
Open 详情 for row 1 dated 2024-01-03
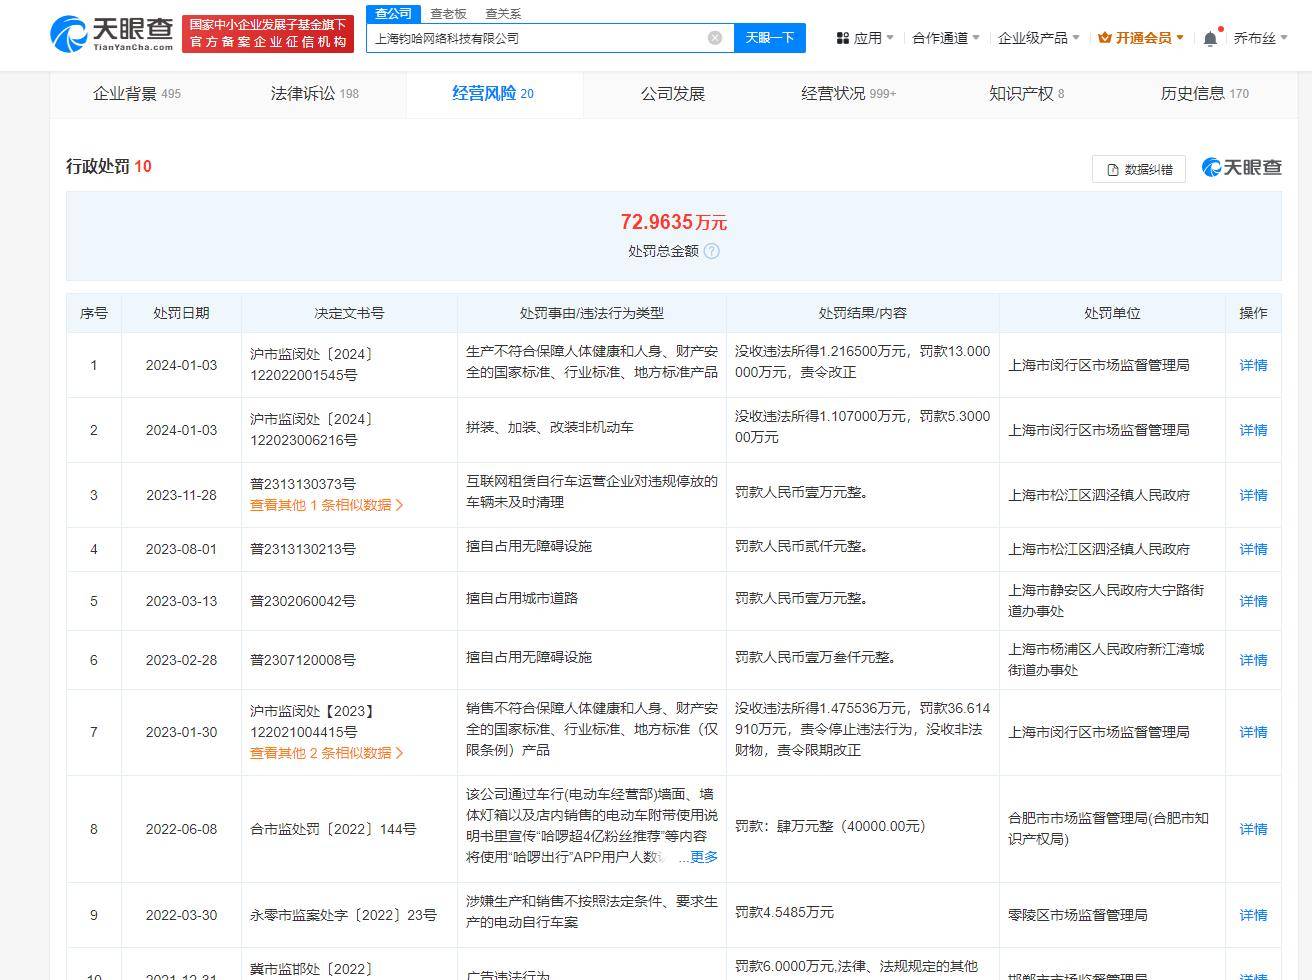click(x=1253, y=365)
